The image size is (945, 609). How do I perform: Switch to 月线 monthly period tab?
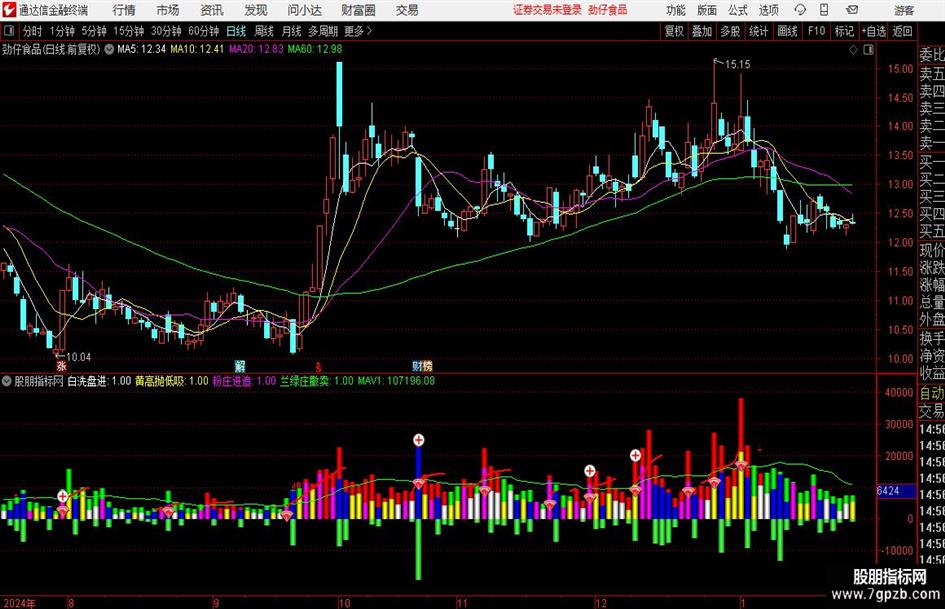291,31
